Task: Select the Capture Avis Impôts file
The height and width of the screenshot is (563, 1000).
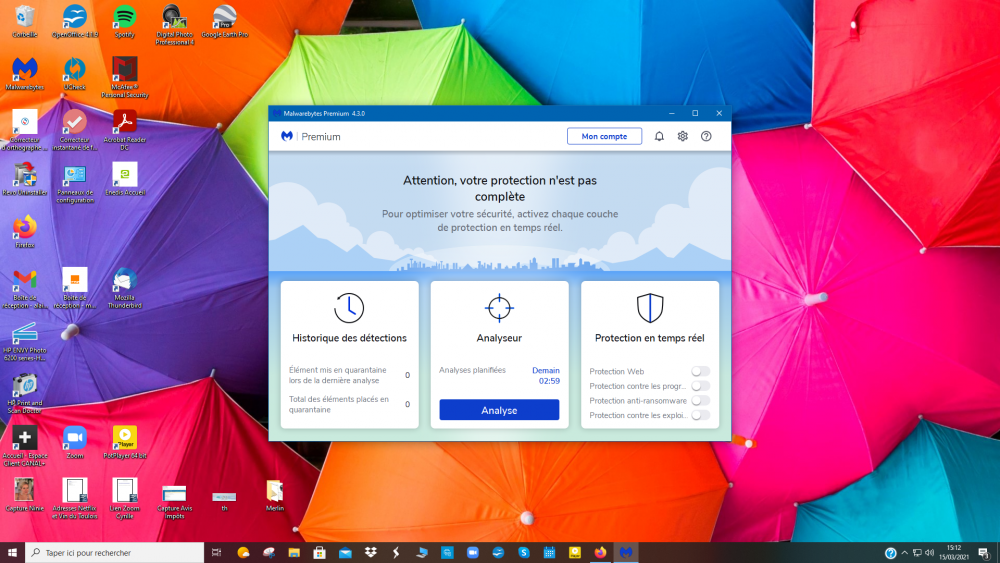Action: pos(174,502)
